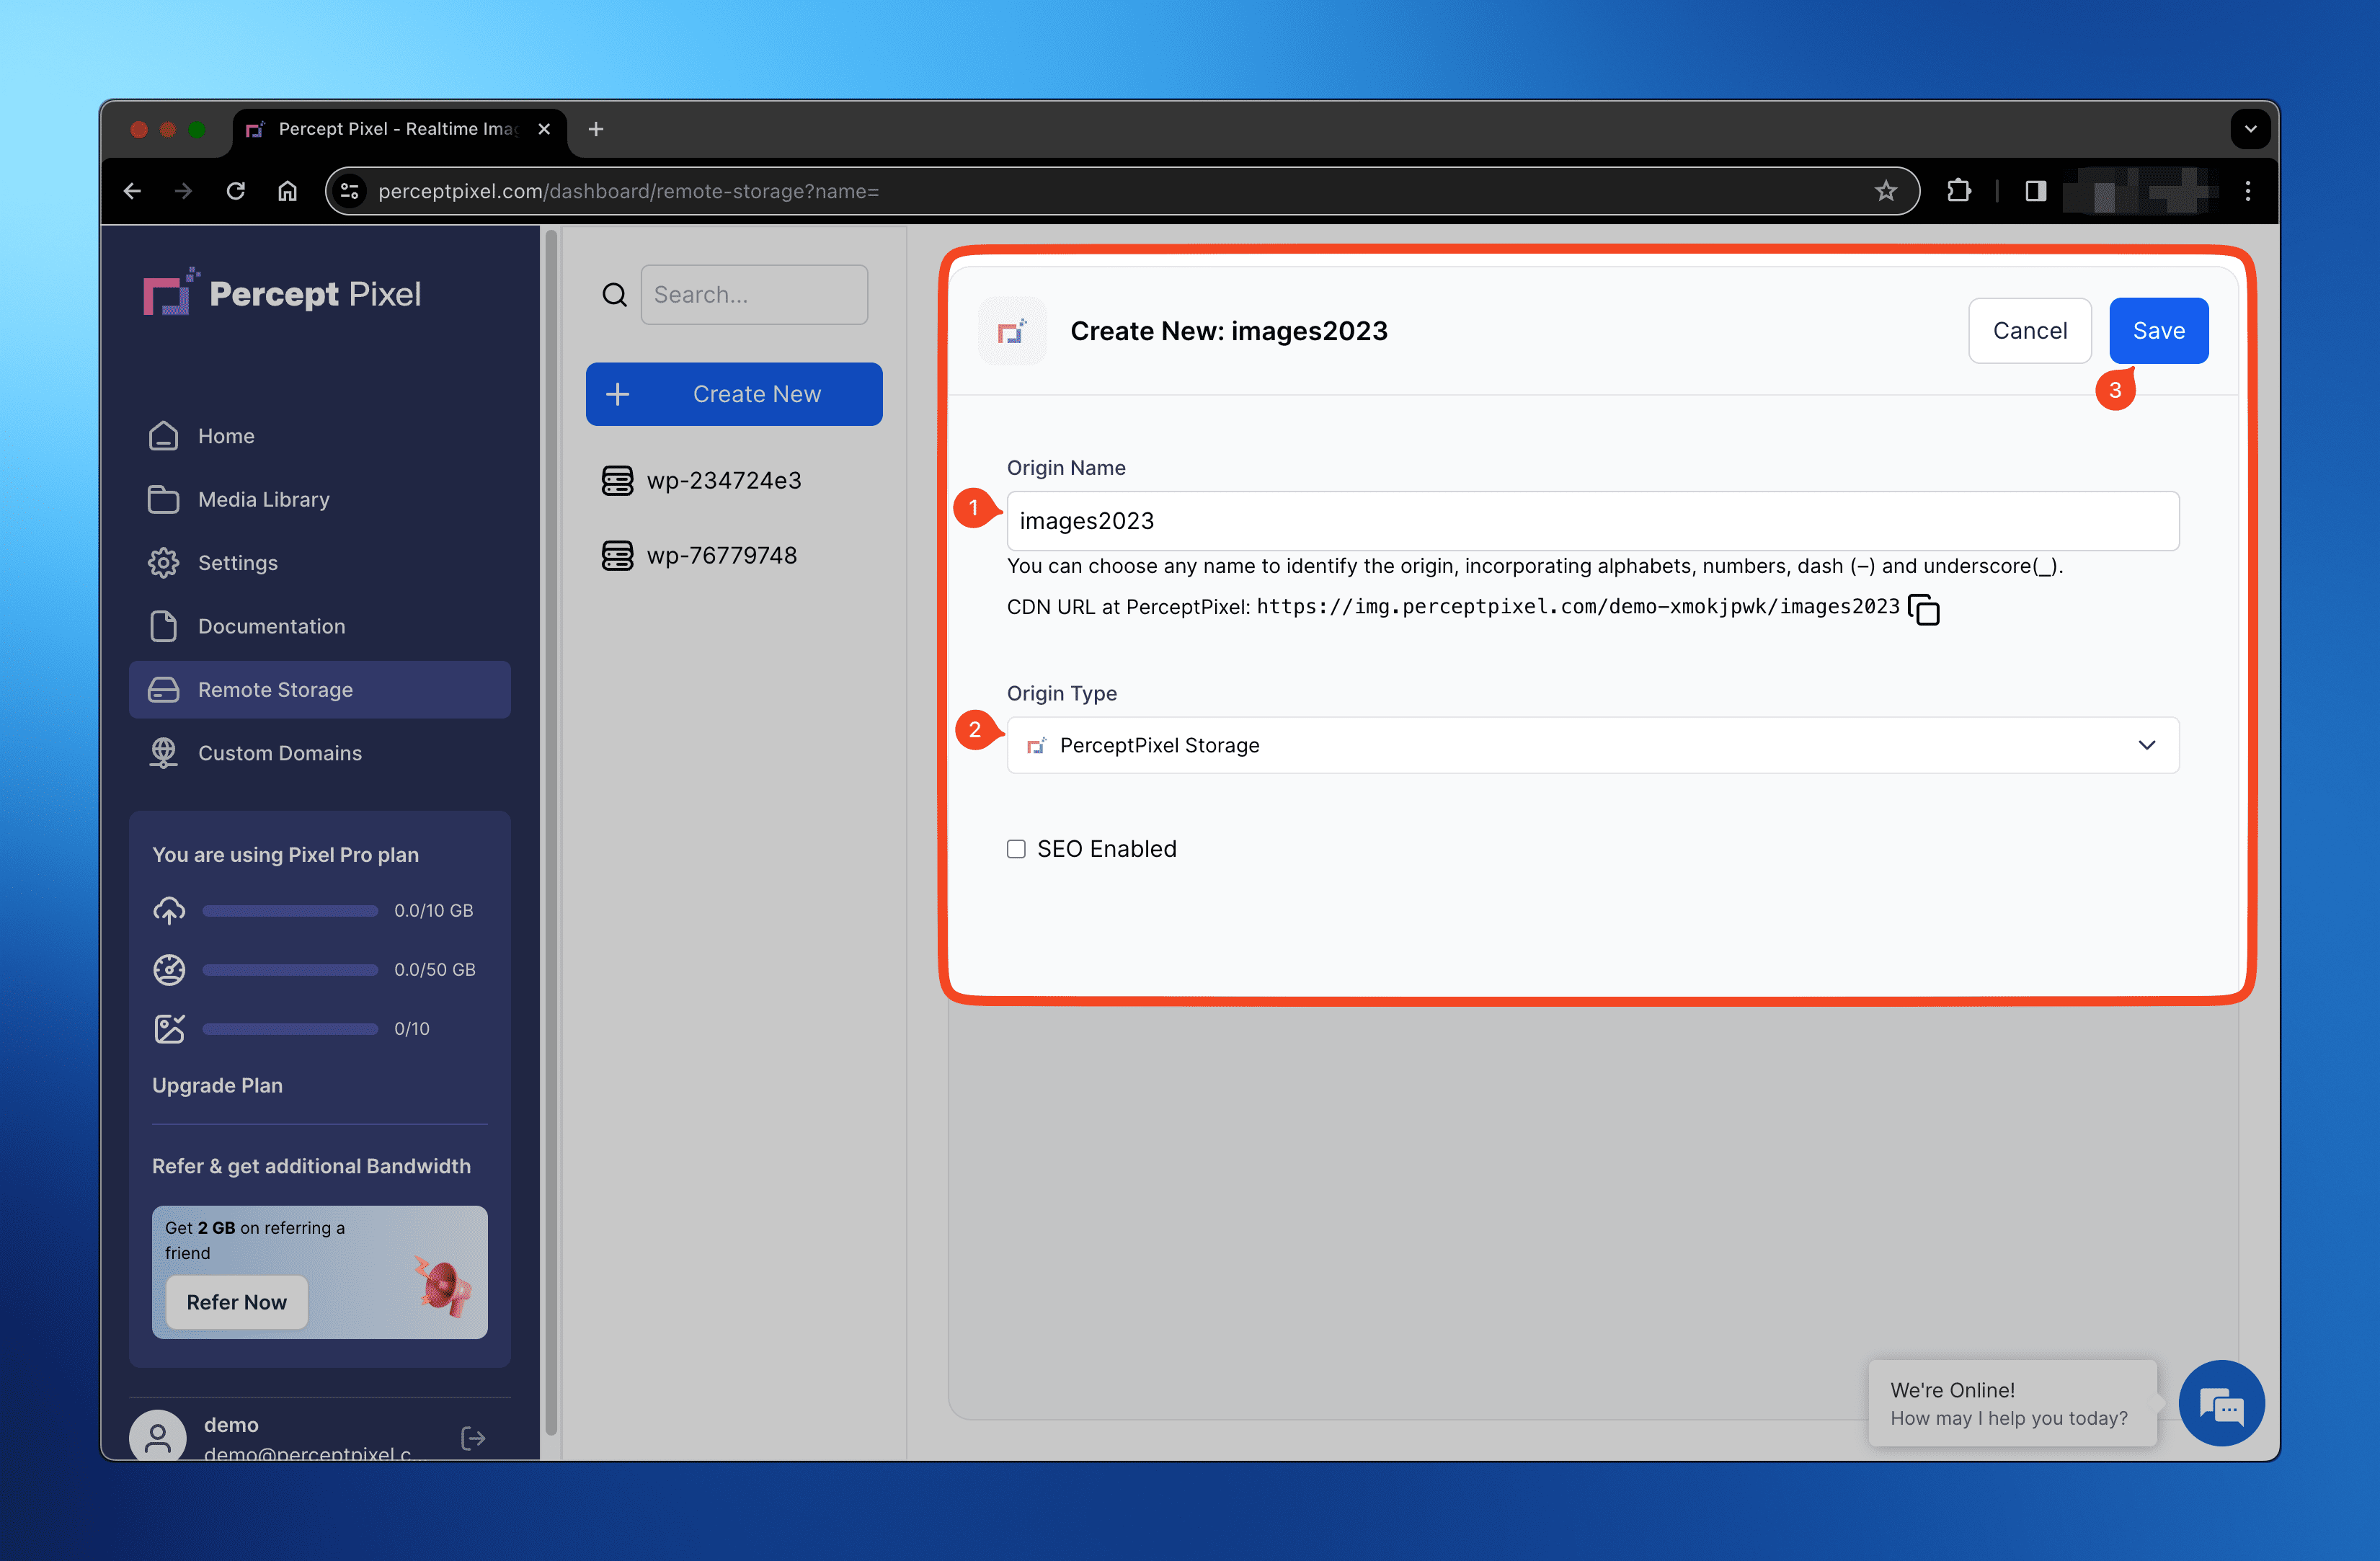
Task: Click the megaphone referral illustration
Action: point(443,1286)
